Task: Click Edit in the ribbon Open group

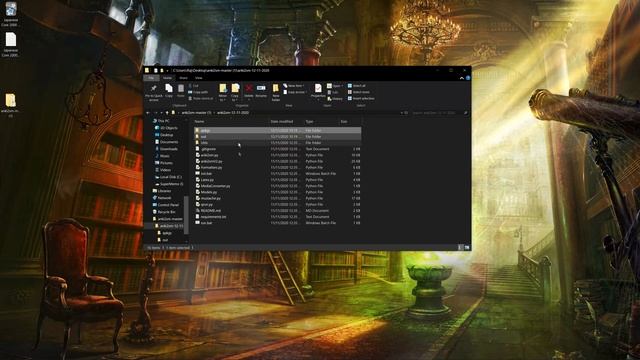Action: (x=333, y=92)
